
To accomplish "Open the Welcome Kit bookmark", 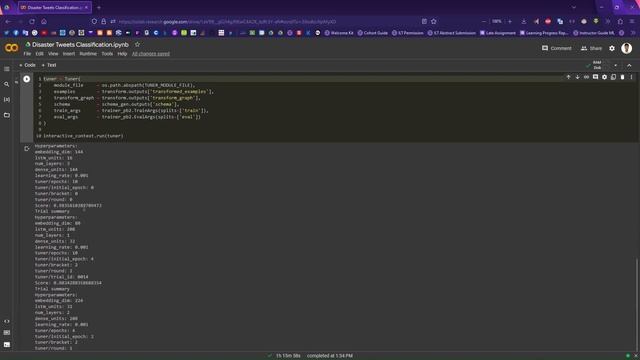I will pos(338,33).
